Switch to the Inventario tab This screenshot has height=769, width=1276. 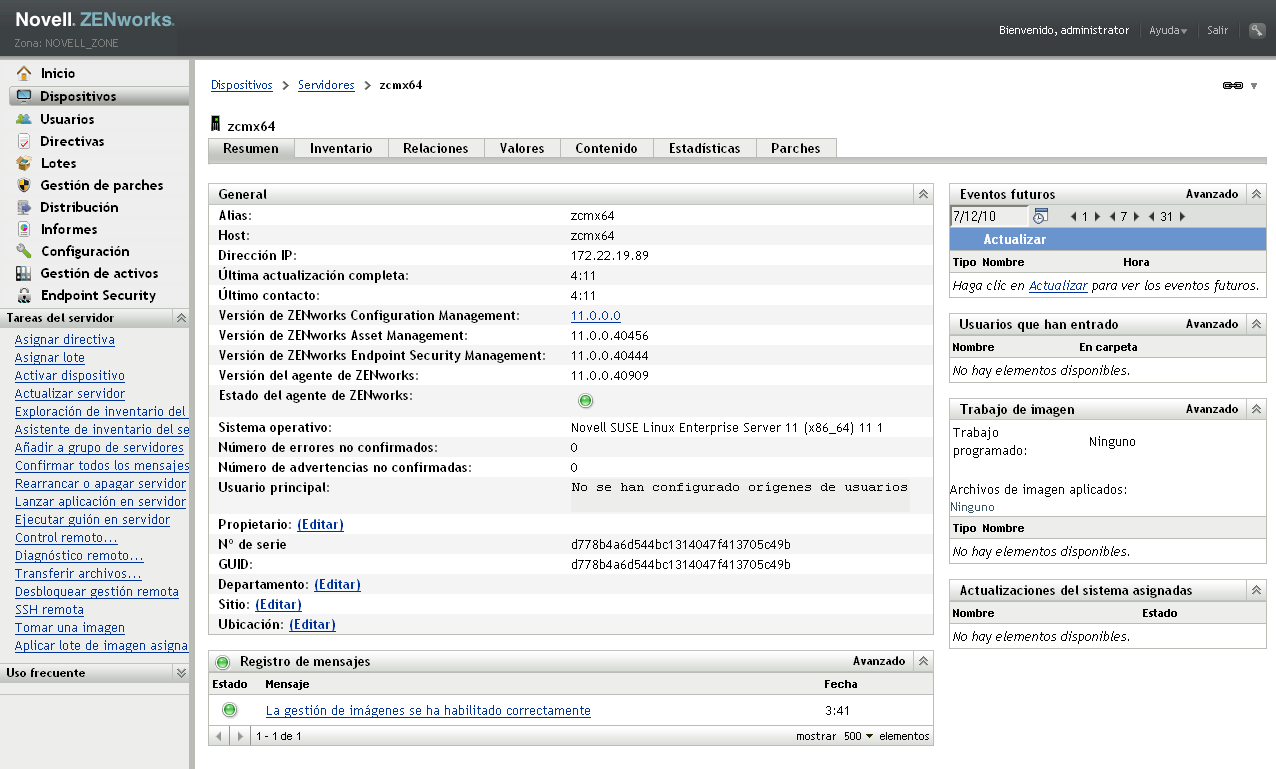[341, 148]
